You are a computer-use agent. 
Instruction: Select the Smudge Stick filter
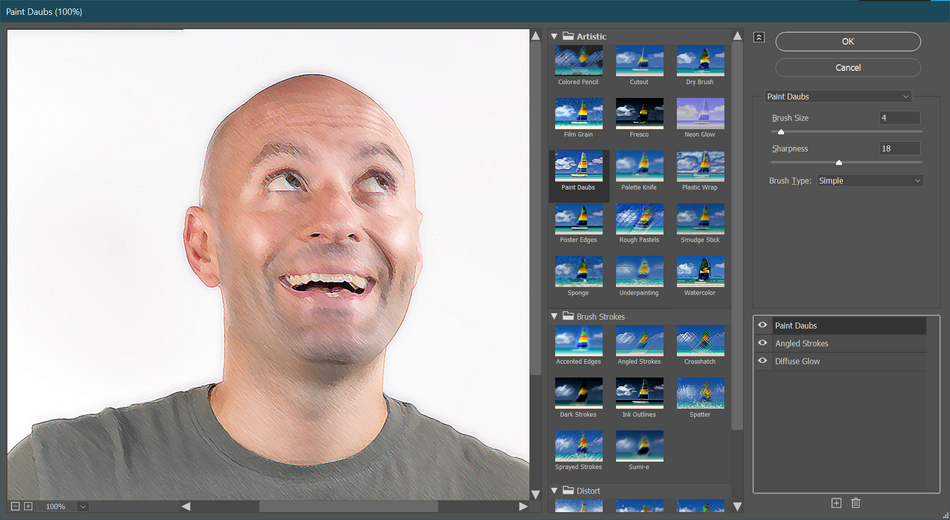tap(700, 219)
